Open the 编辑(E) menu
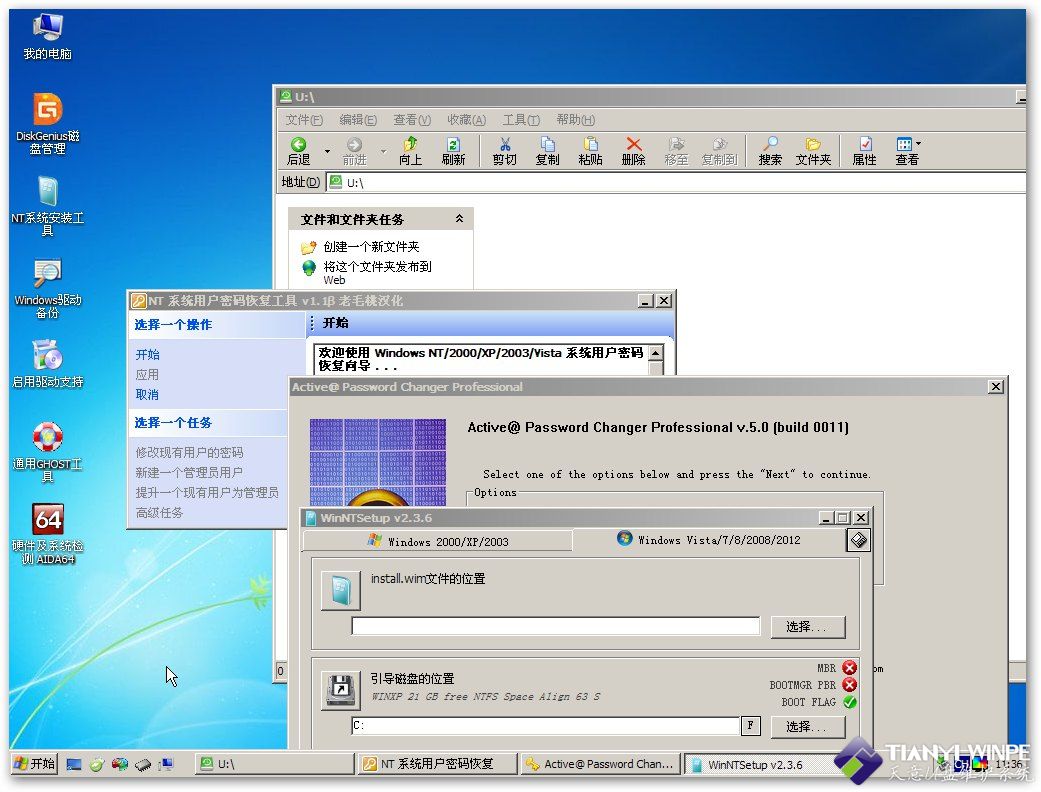Image resolution: width=1041 pixels, height=792 pixels. pyautogui.click(x=358, y=119)
